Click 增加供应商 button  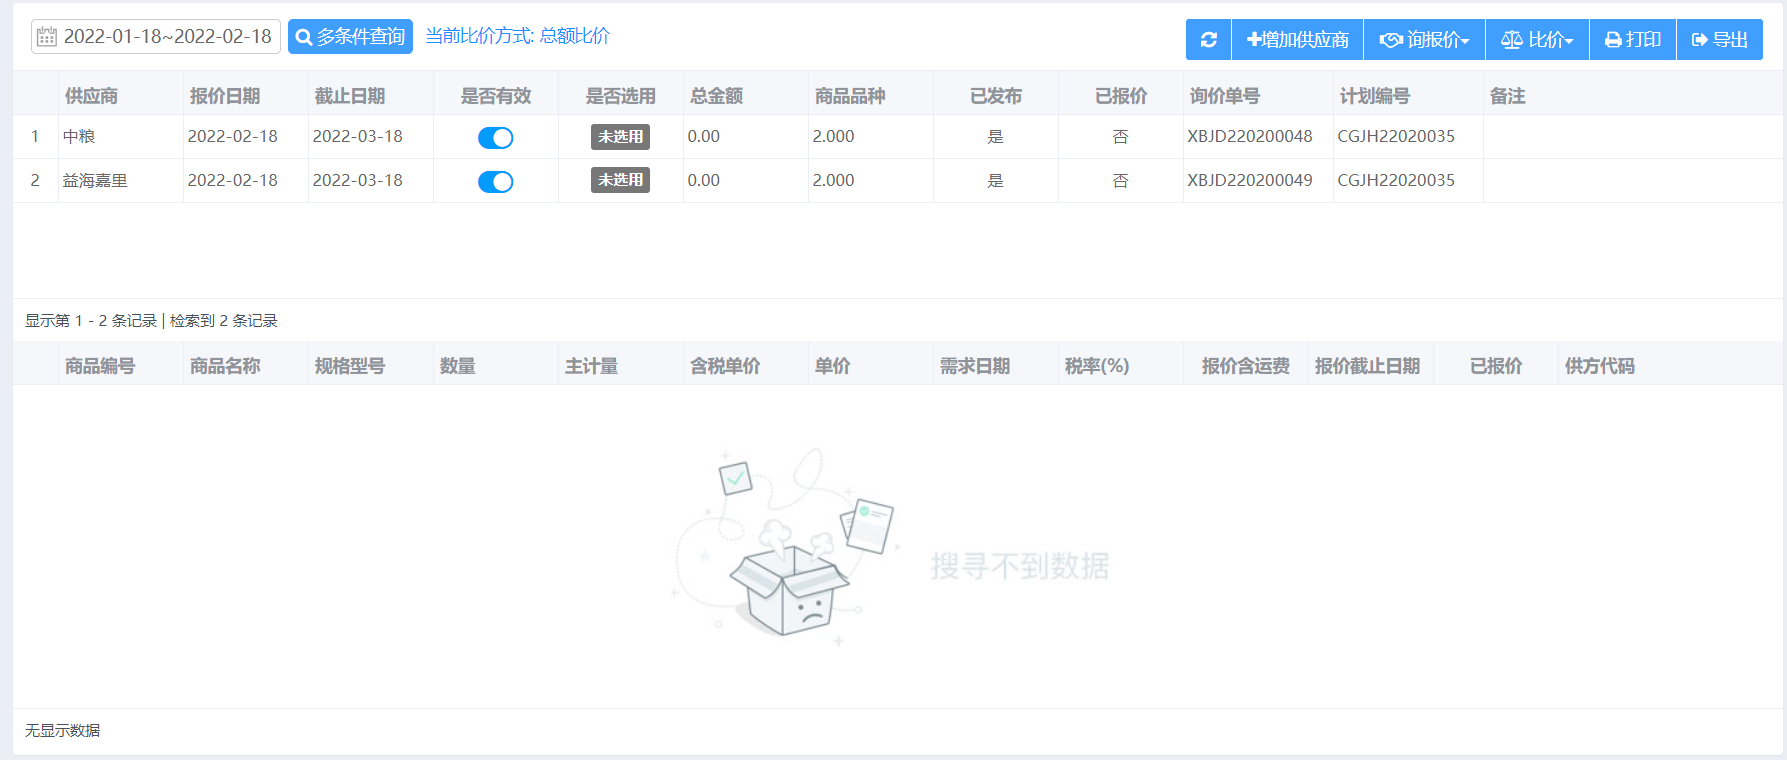coord(1298,40)
